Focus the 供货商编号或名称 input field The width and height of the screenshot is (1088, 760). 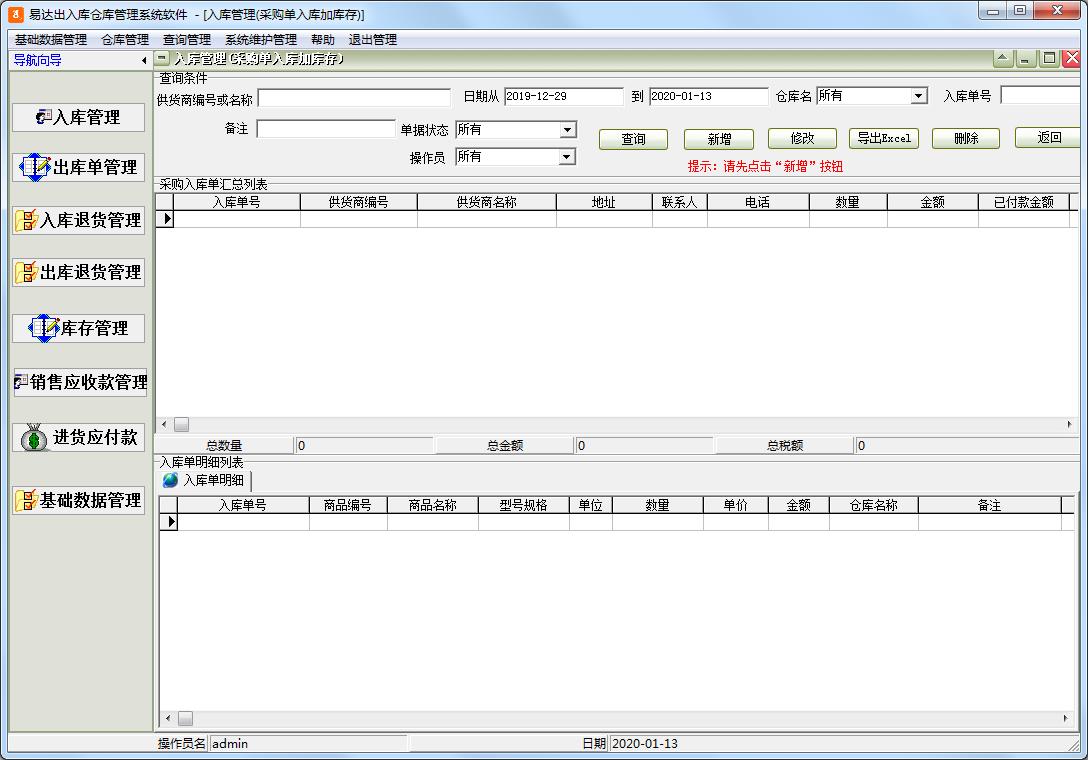point(355,98)
